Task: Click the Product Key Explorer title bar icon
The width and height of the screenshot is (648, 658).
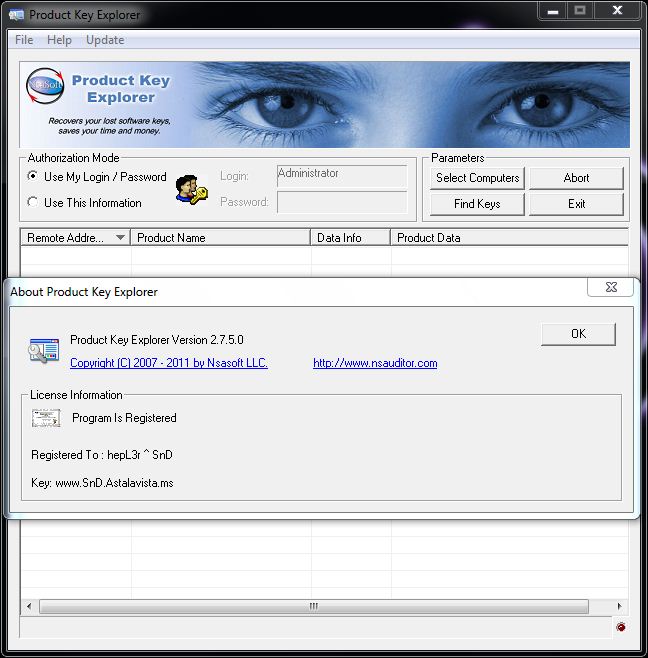Action: coord(16,15)
